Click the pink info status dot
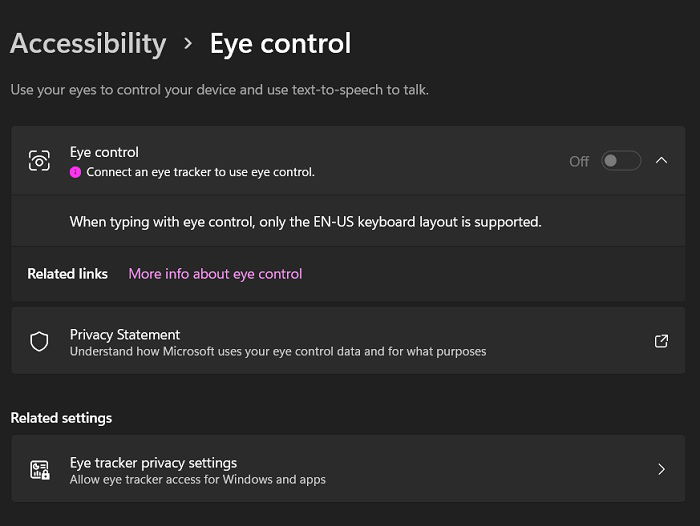This screenshot has width=700, height=526. pos(75,172)
